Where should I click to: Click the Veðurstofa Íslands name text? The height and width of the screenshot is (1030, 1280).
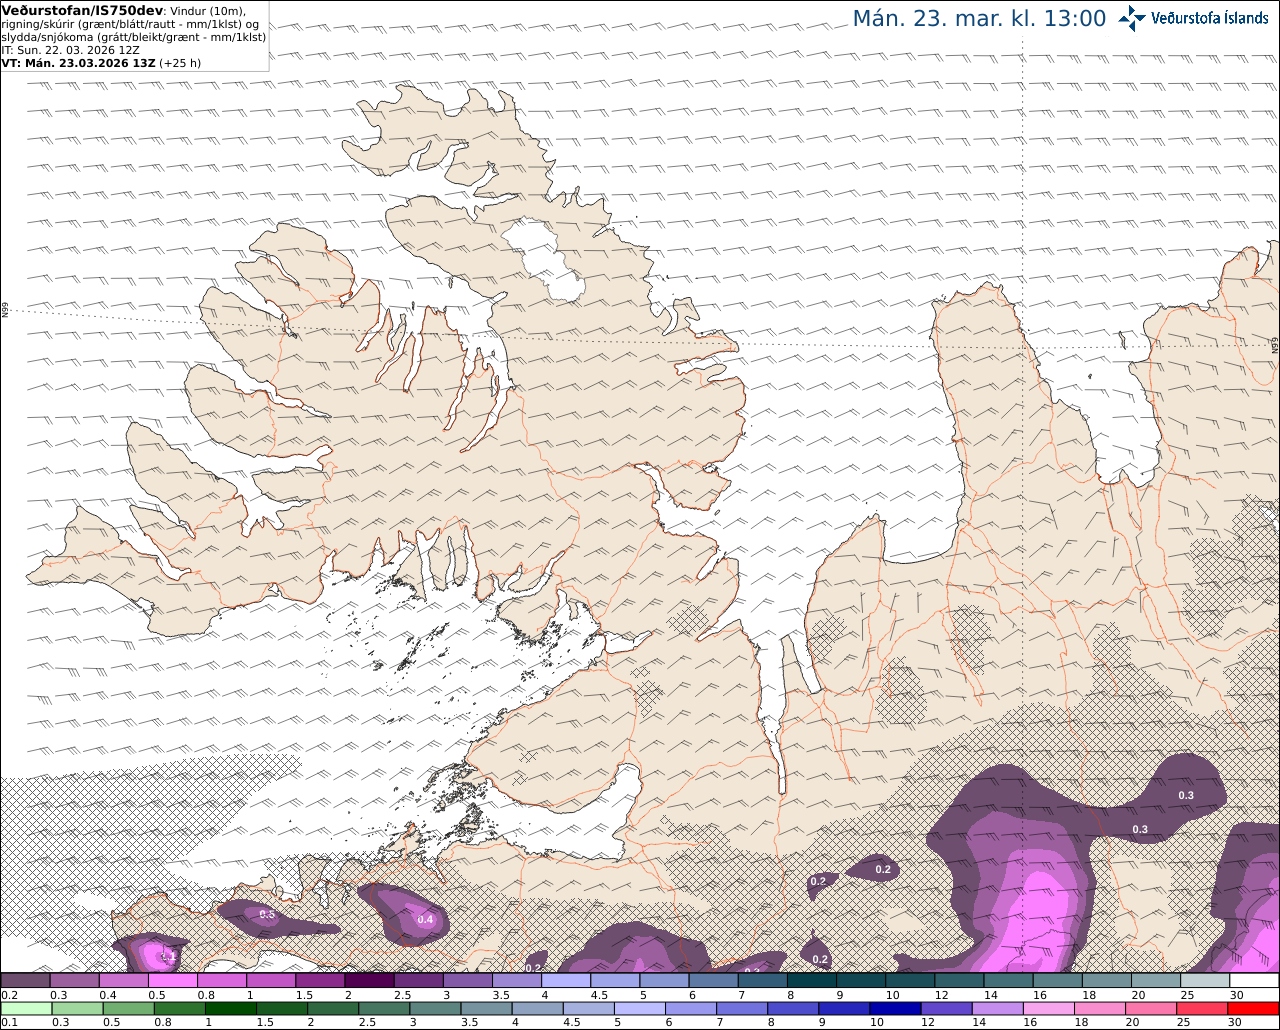1209,18
